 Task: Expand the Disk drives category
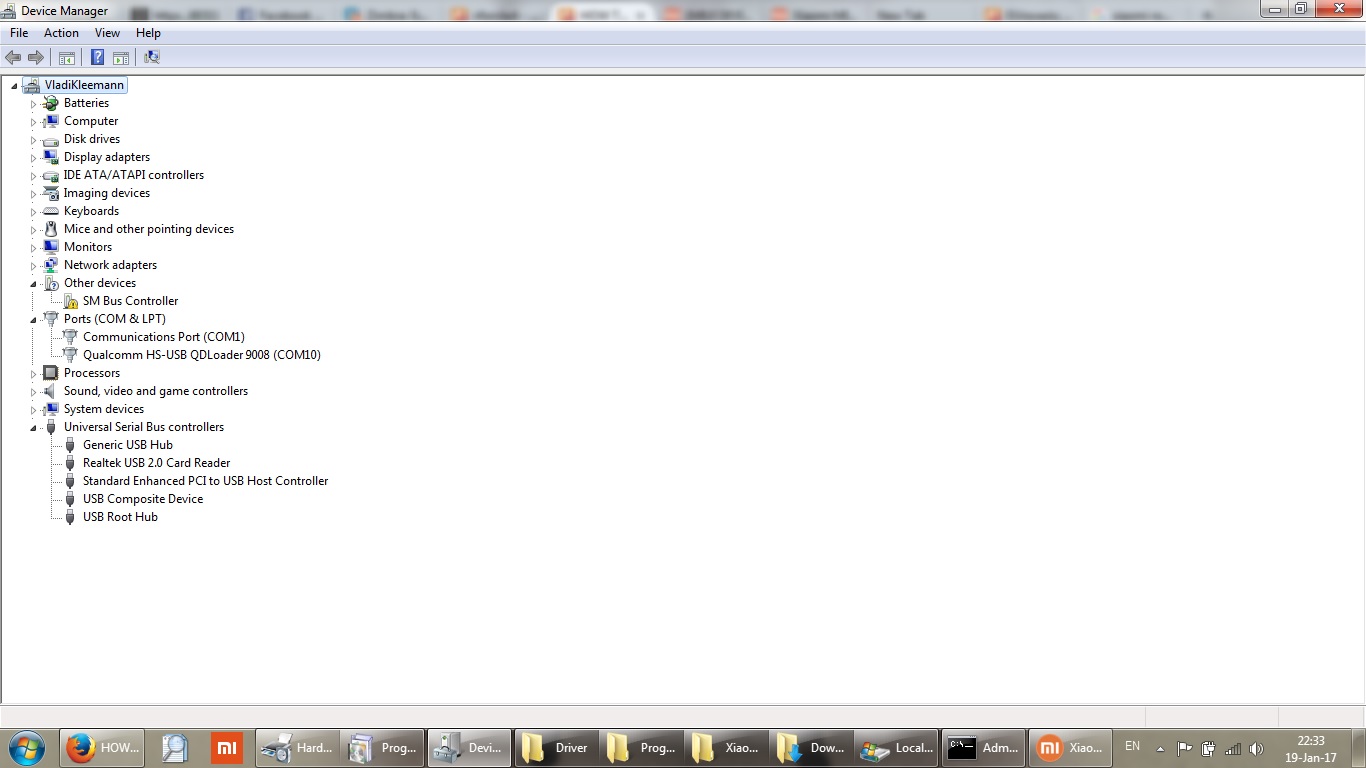33,140
